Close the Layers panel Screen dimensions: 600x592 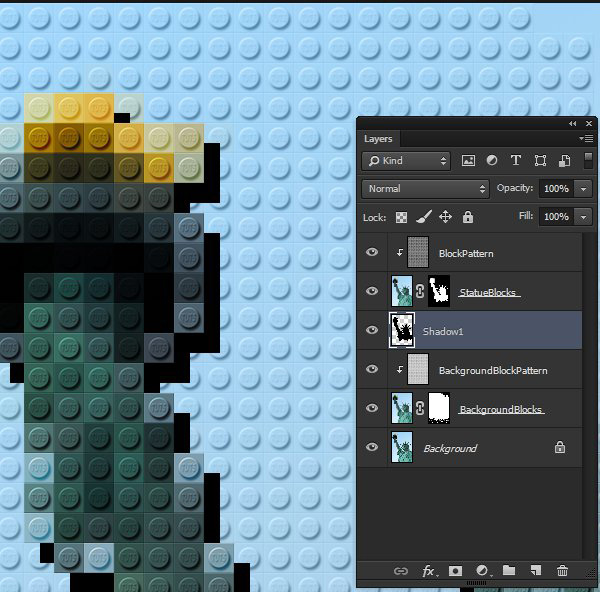[x=589, y=123]
